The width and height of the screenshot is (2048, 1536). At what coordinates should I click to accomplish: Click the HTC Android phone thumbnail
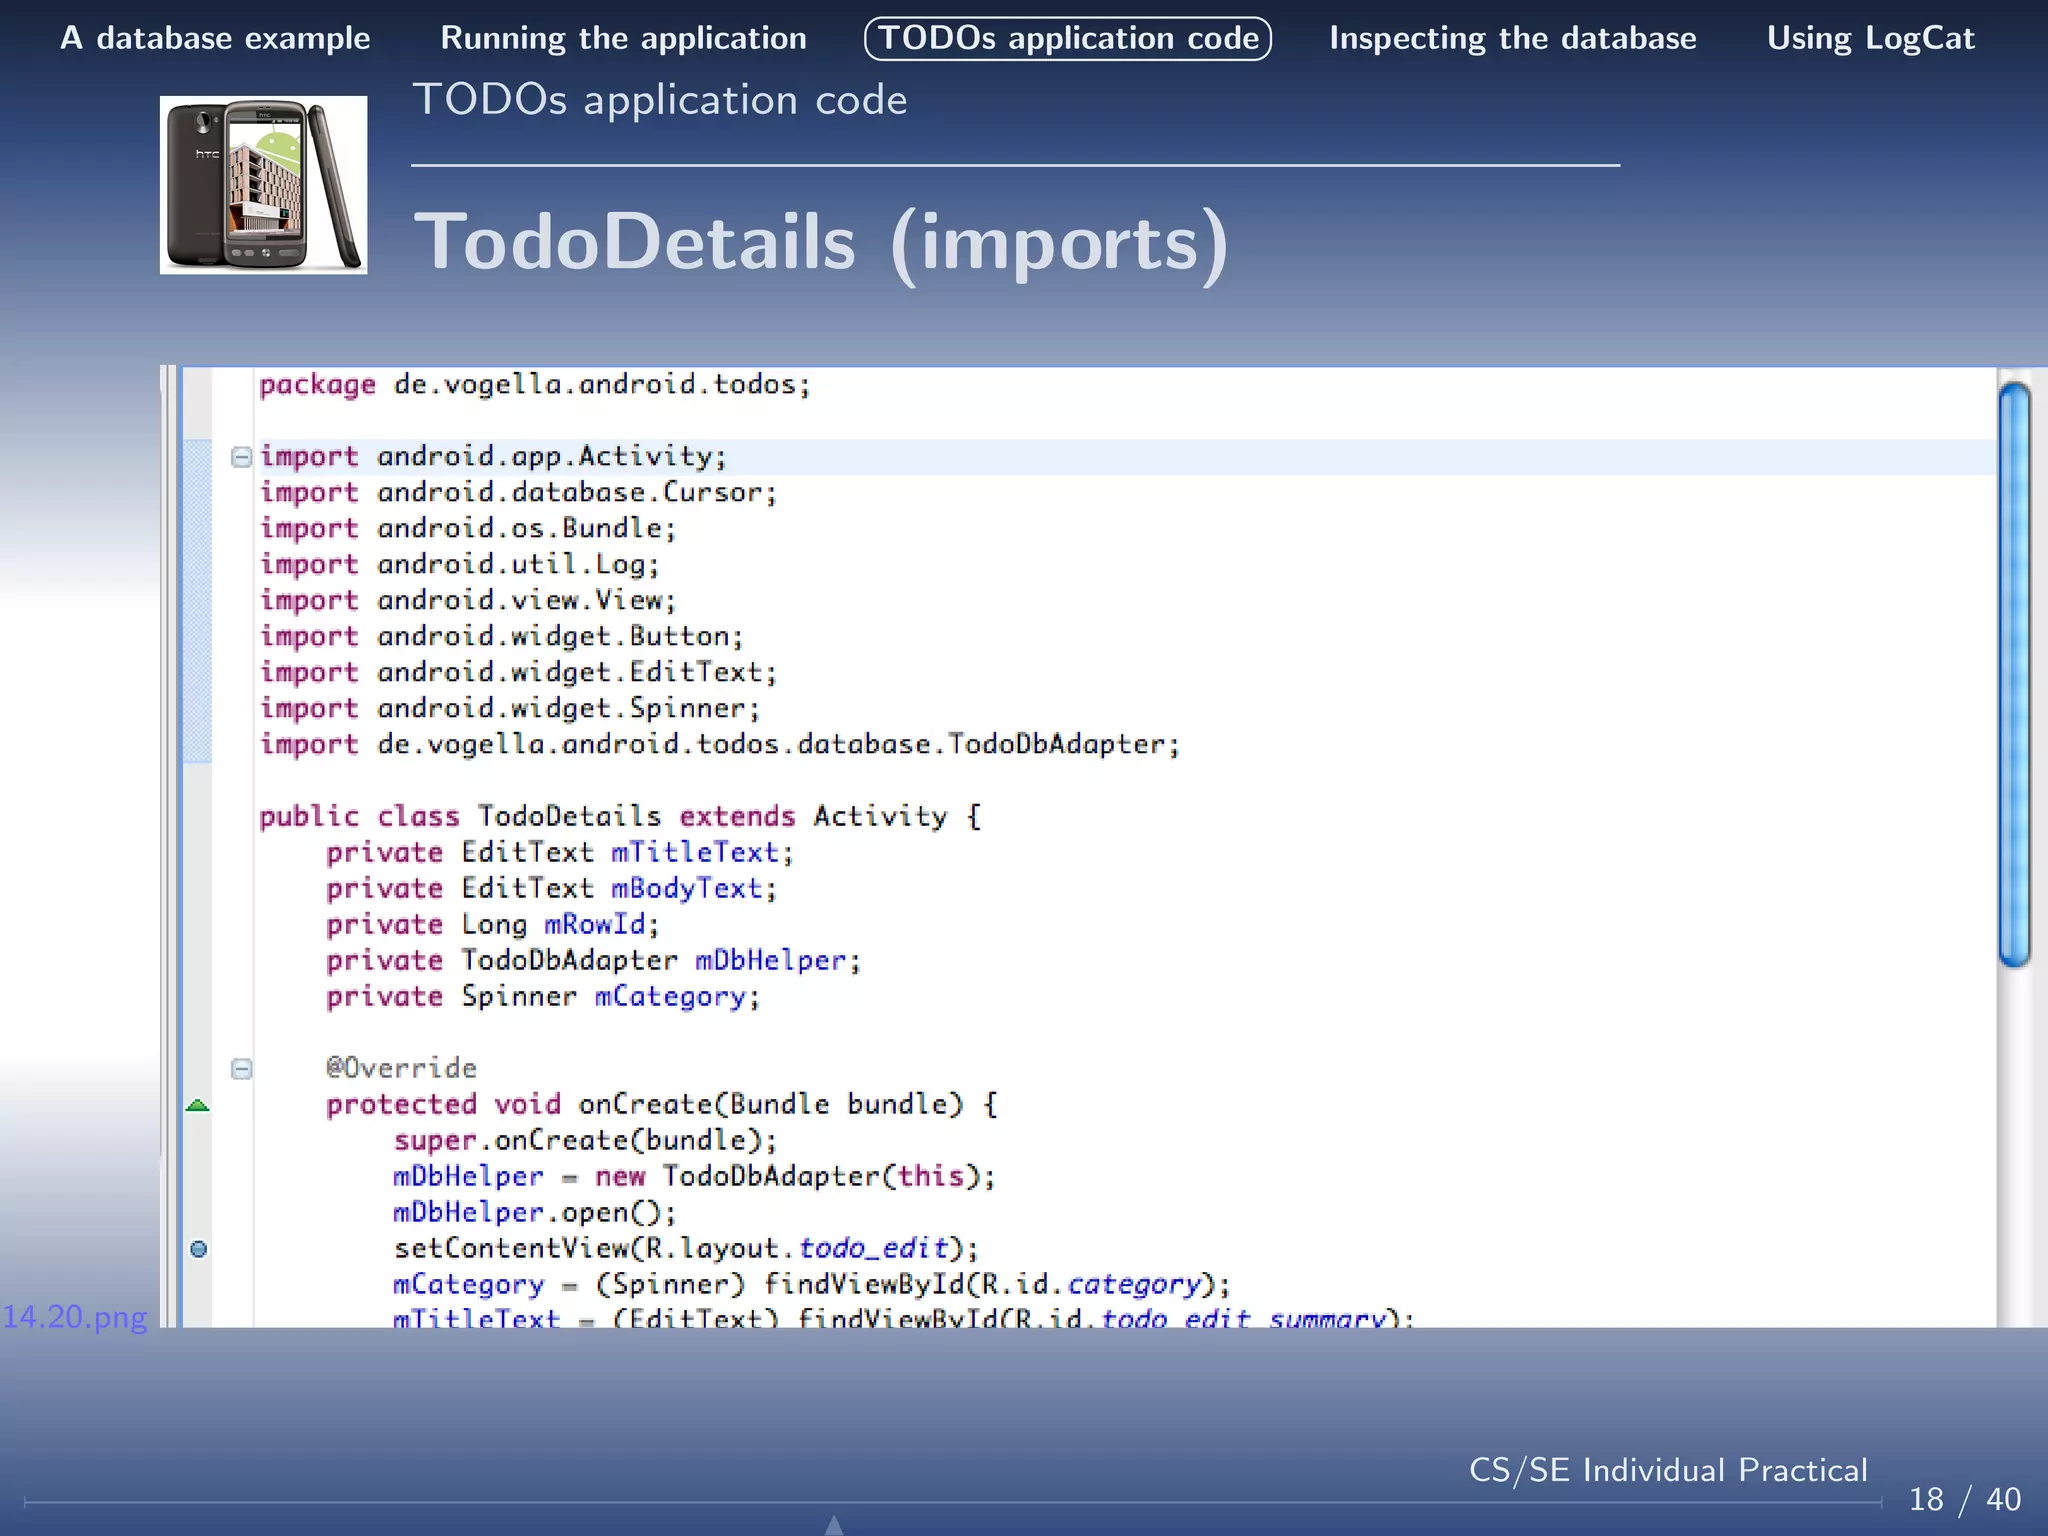[263, 185]
